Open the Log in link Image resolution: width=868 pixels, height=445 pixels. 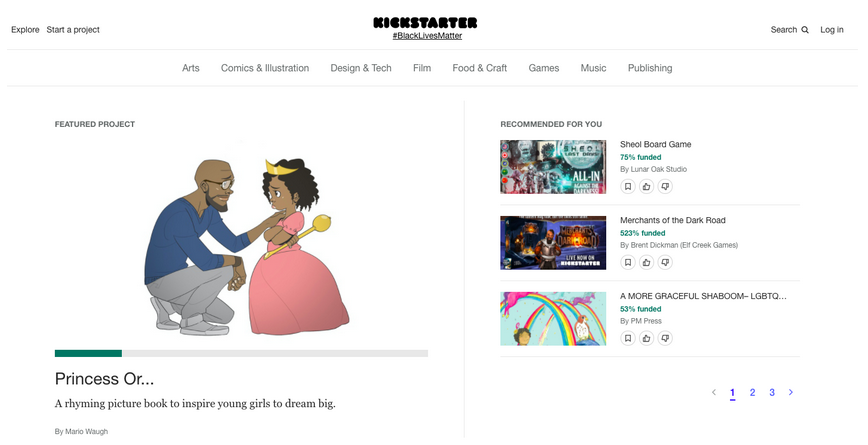pyautogui.click(x=832, y=30)
